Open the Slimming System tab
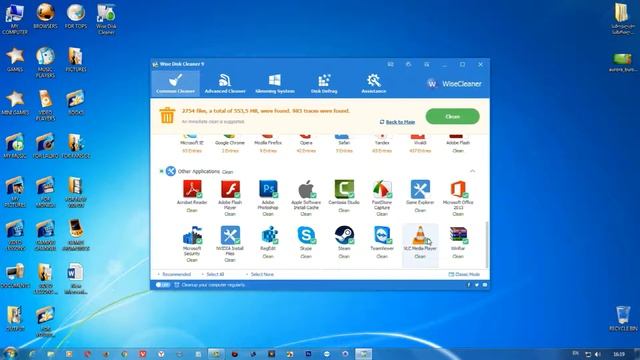This screenshot has width=640, height=360. coord(275,84)
